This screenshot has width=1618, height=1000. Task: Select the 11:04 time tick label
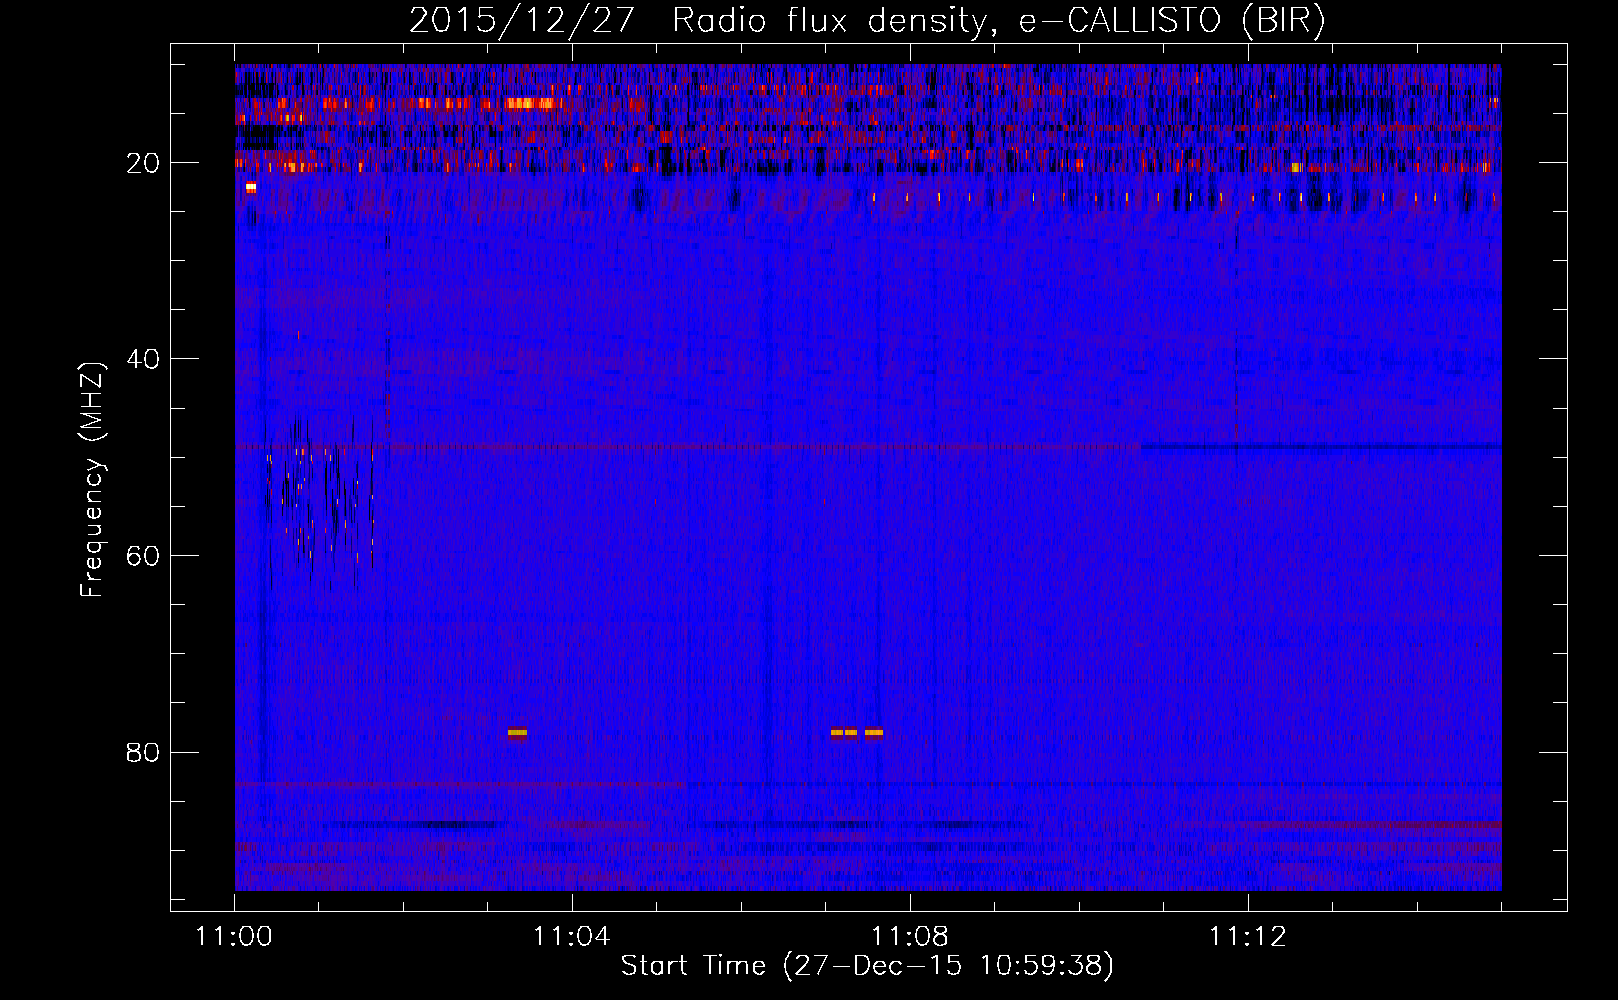[571, 936]
